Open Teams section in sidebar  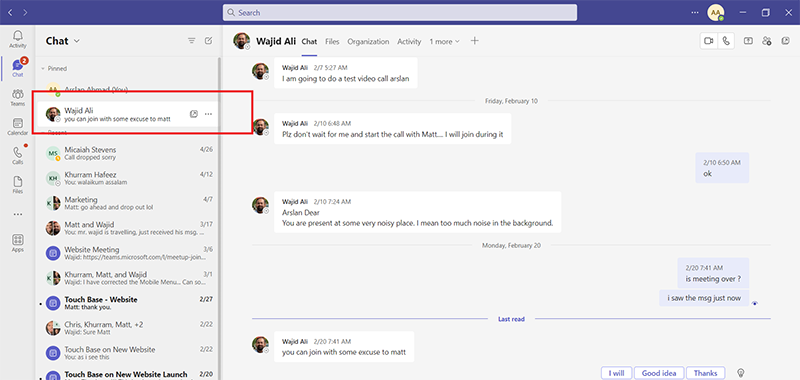pyautogui.click(x=18, y=97)
